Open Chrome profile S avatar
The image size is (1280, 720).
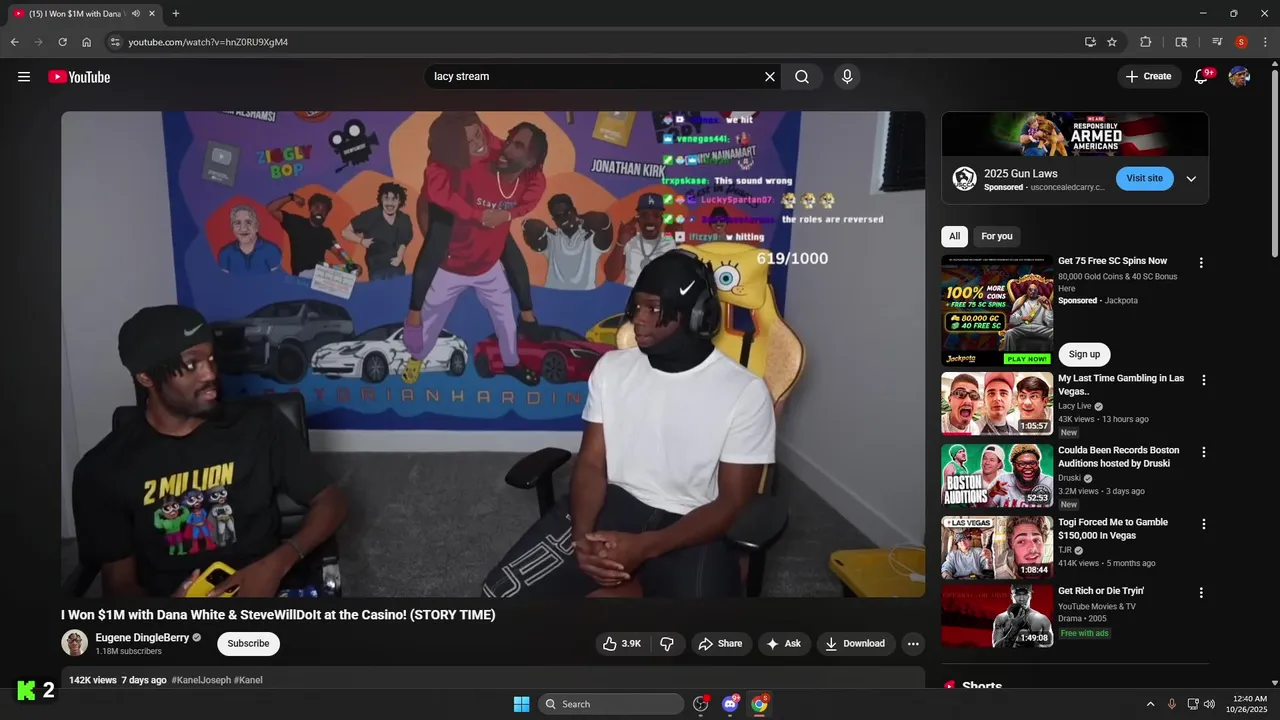tap(1241, 42)
